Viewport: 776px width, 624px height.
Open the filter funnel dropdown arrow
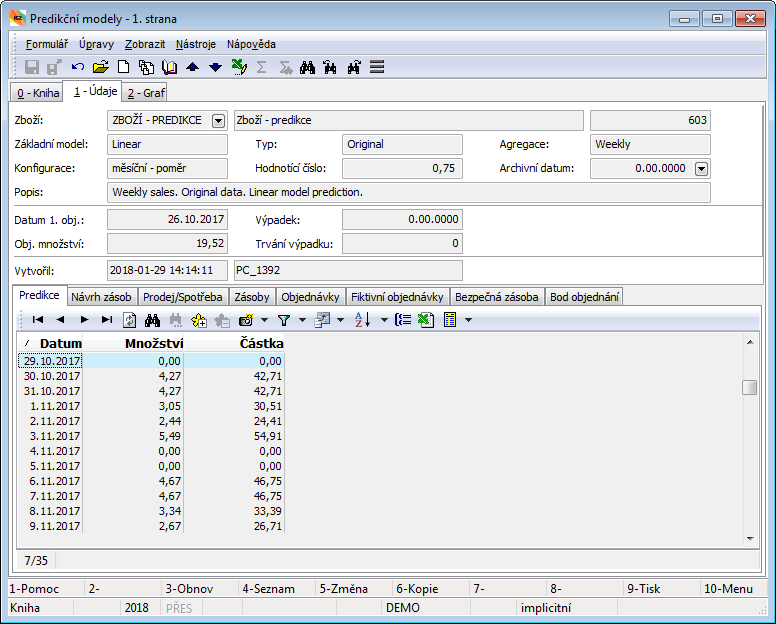tap(301, 320)
